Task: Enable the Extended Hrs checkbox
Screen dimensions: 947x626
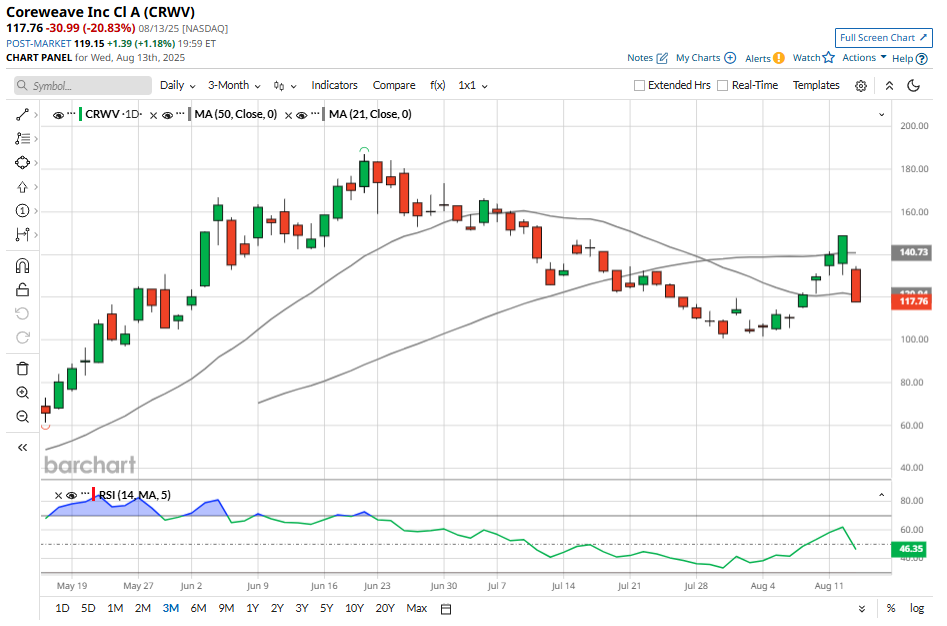Action: [639, 86]
